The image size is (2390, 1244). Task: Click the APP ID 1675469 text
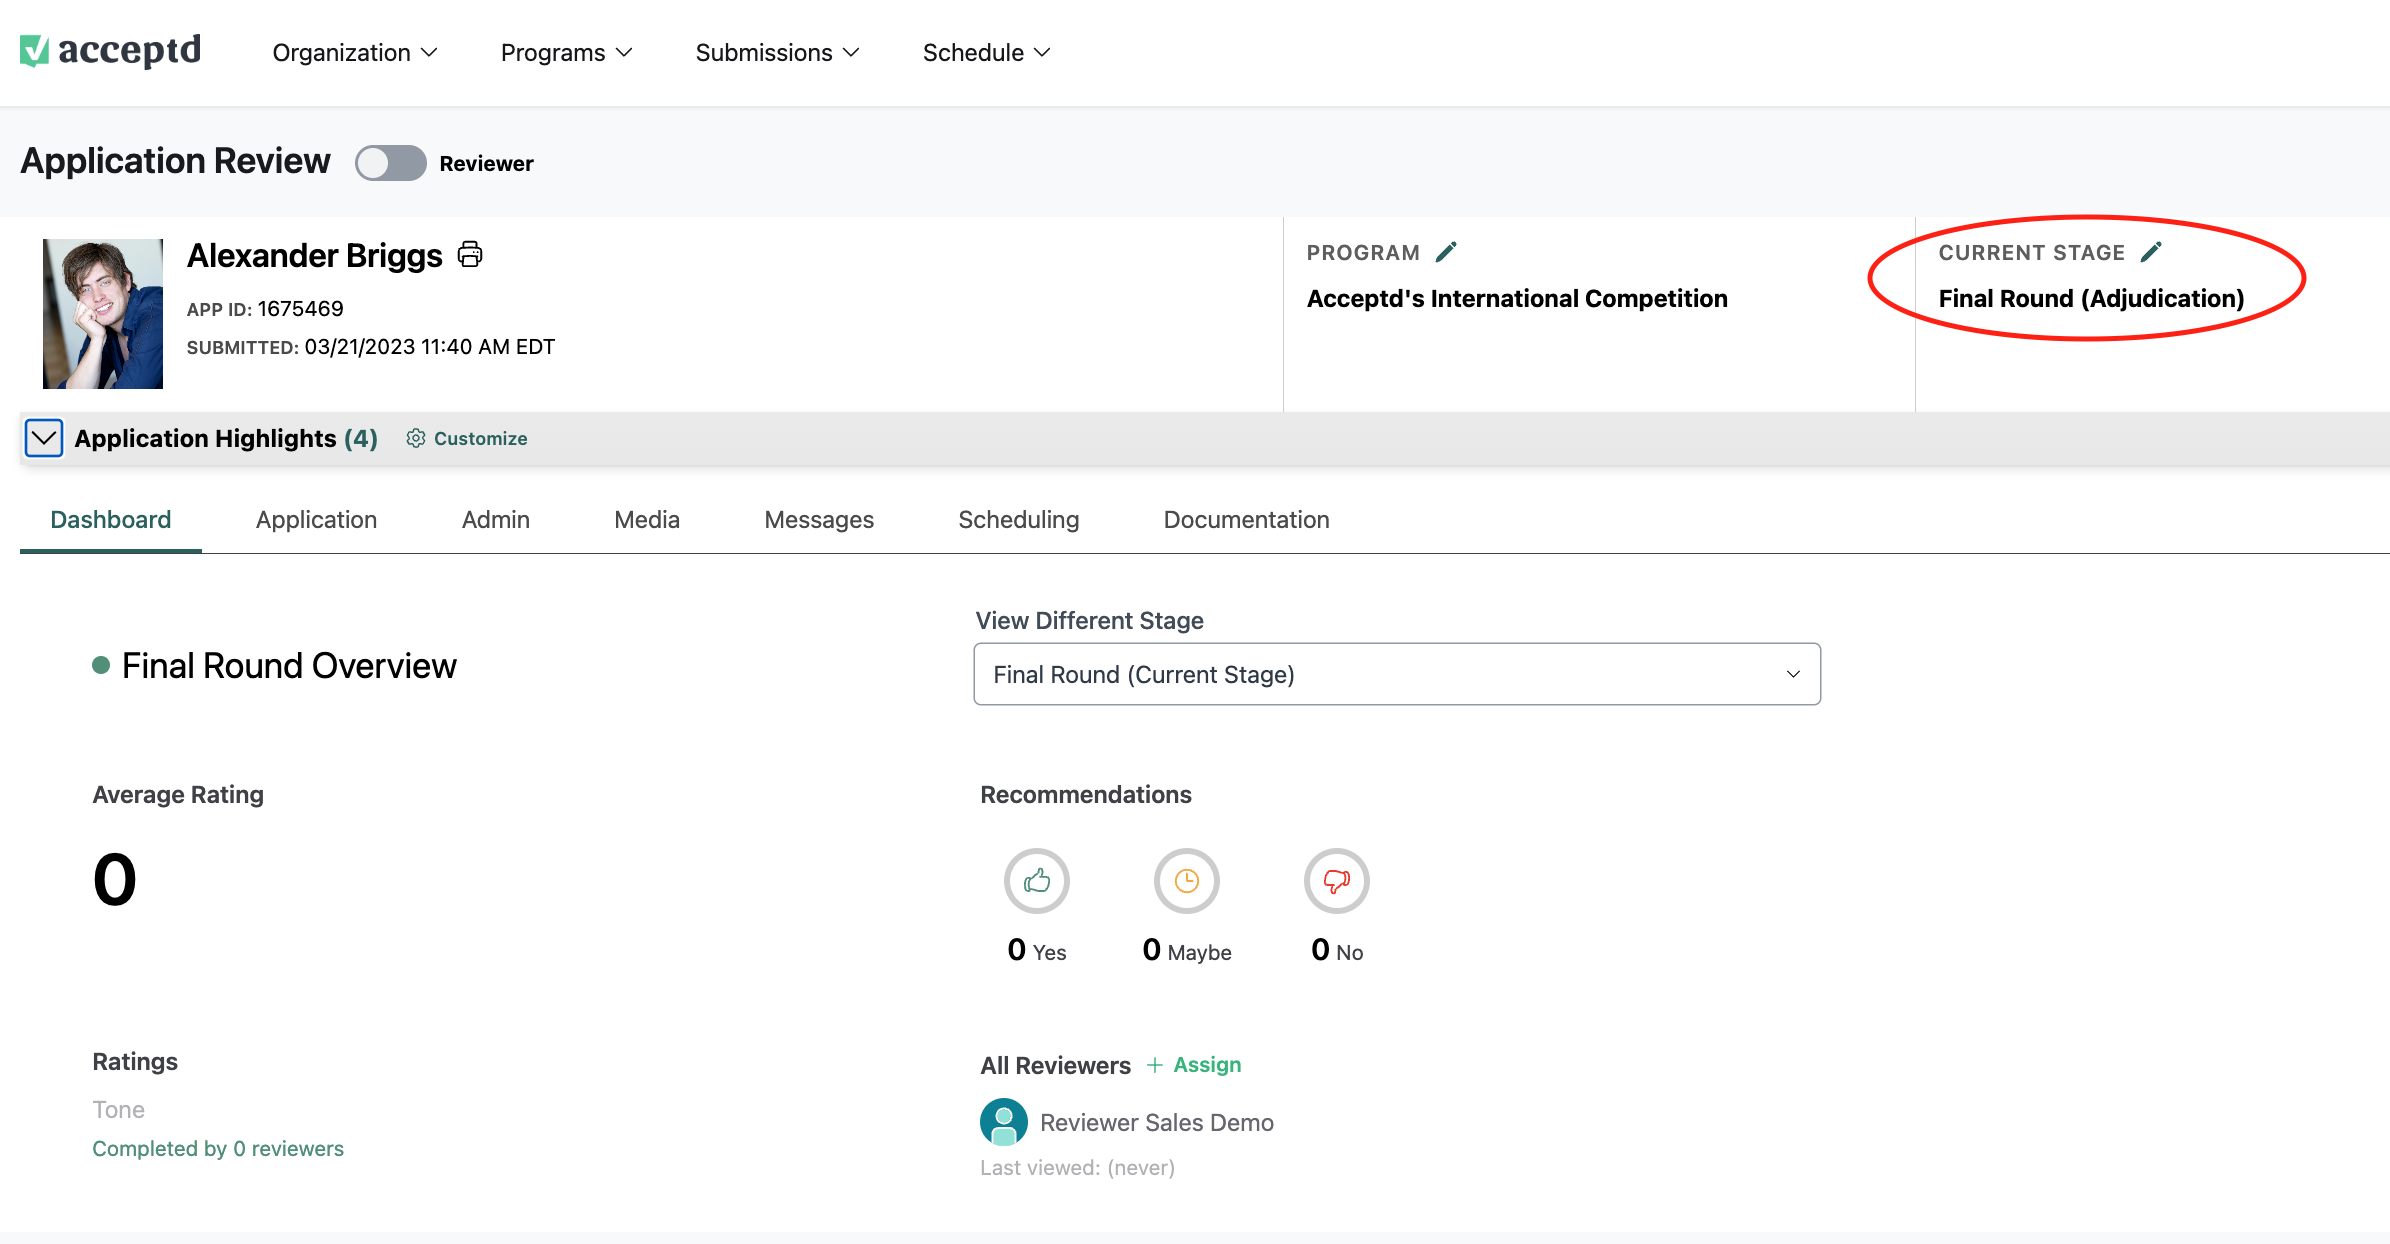(x=265, y=309)
